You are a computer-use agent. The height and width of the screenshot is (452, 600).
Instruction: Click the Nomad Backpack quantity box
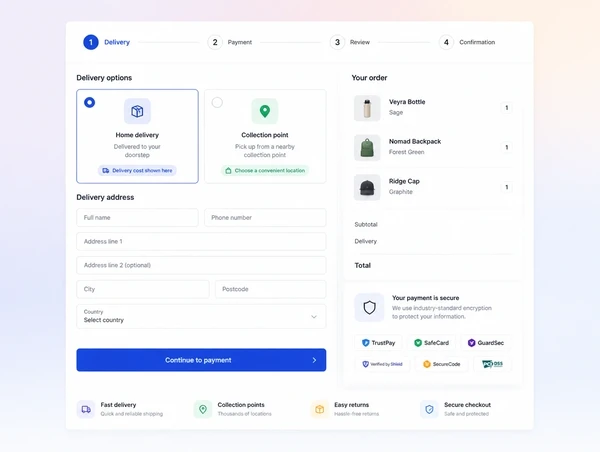pos(507,147)
